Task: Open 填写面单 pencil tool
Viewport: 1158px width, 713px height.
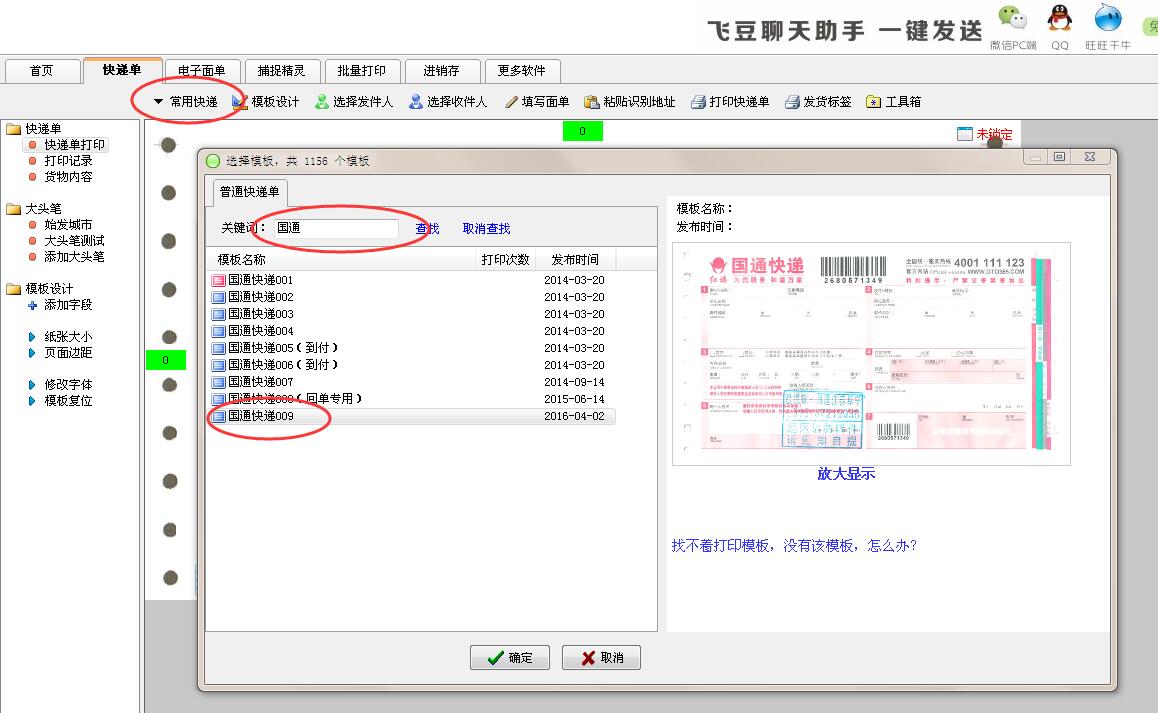Action: [x=537, y=102]
